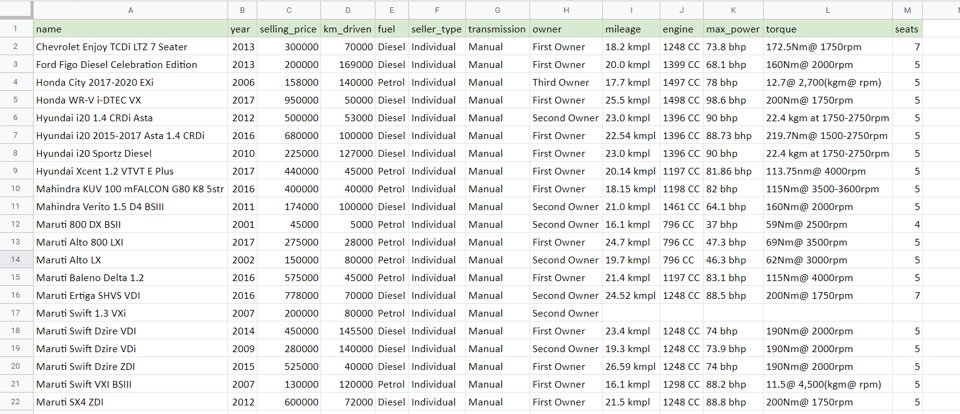
Task: Click the 'selling_price' header cell
Action: tap(289, 29)
